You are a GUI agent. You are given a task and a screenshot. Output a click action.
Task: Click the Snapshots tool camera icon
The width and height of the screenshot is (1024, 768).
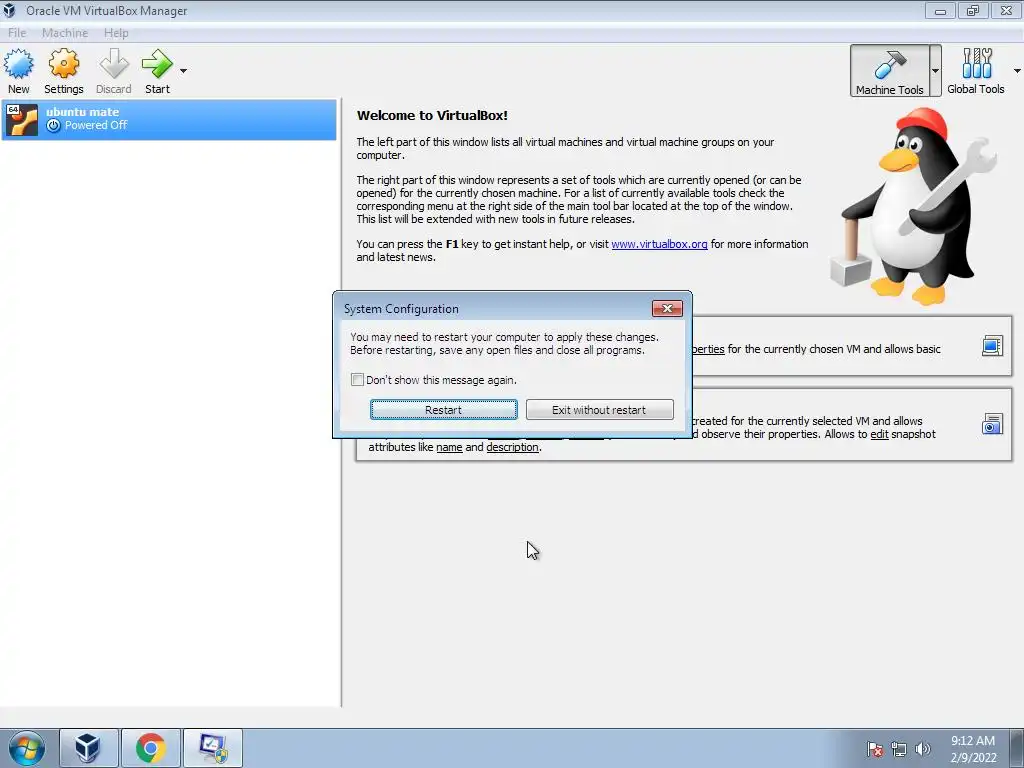click(992, 424)
